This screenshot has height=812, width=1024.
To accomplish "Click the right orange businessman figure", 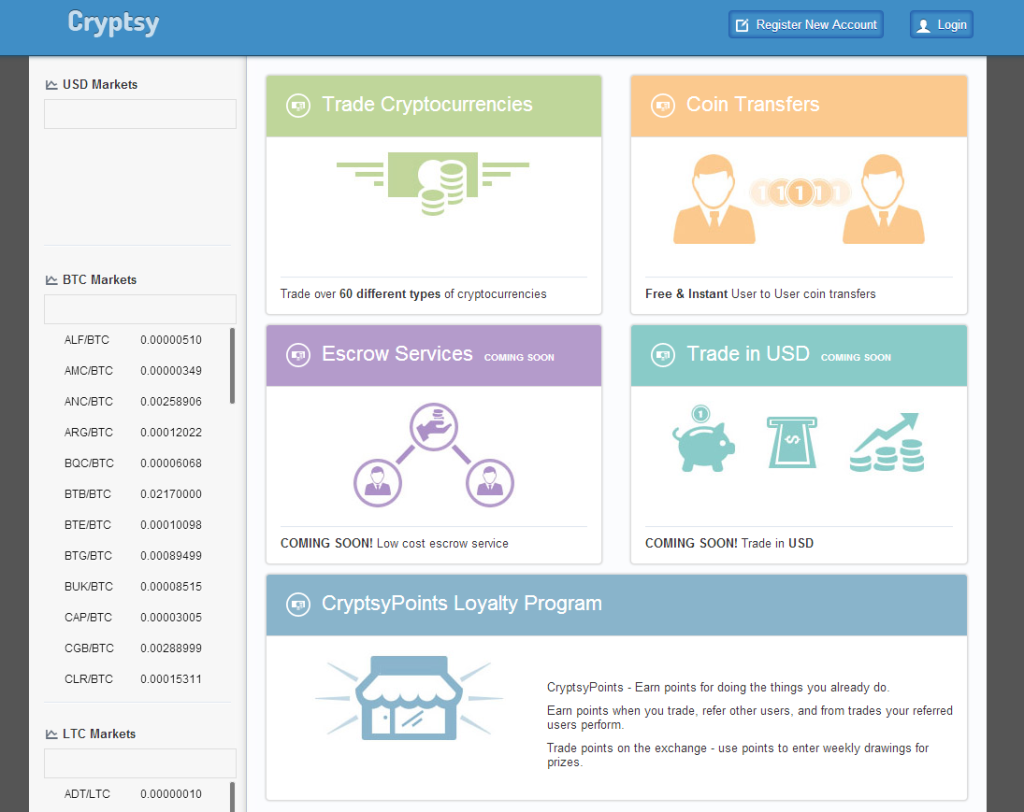I will (884, 199).
